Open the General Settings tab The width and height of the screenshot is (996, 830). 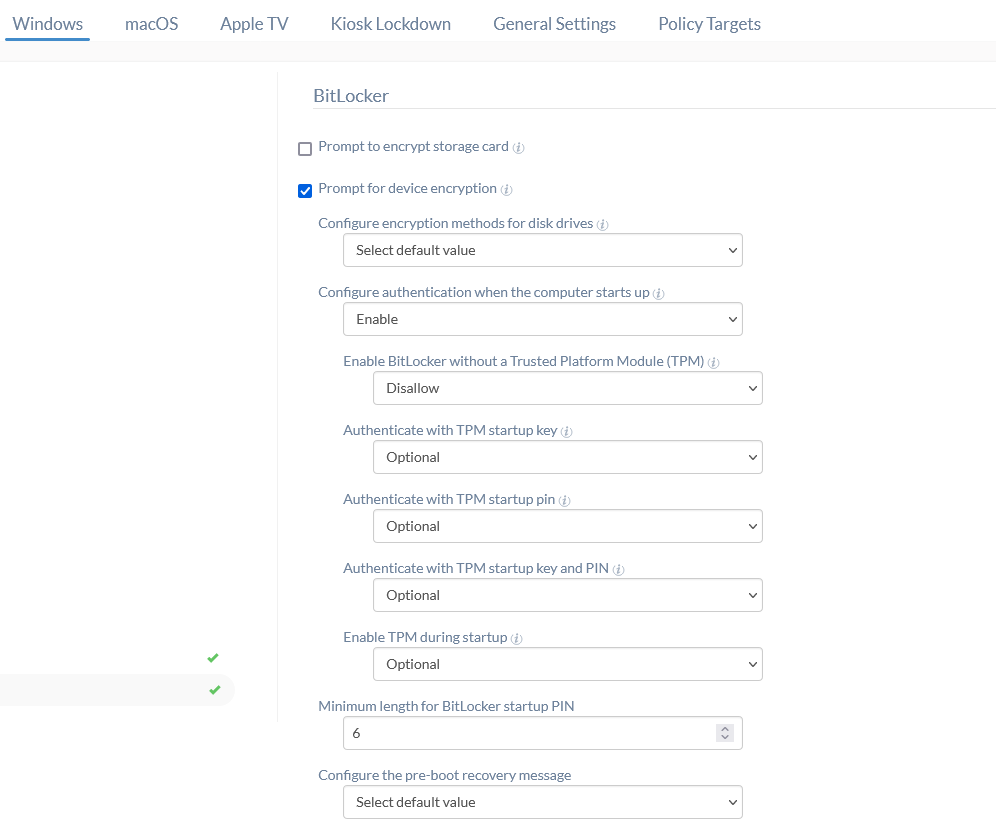554,24
